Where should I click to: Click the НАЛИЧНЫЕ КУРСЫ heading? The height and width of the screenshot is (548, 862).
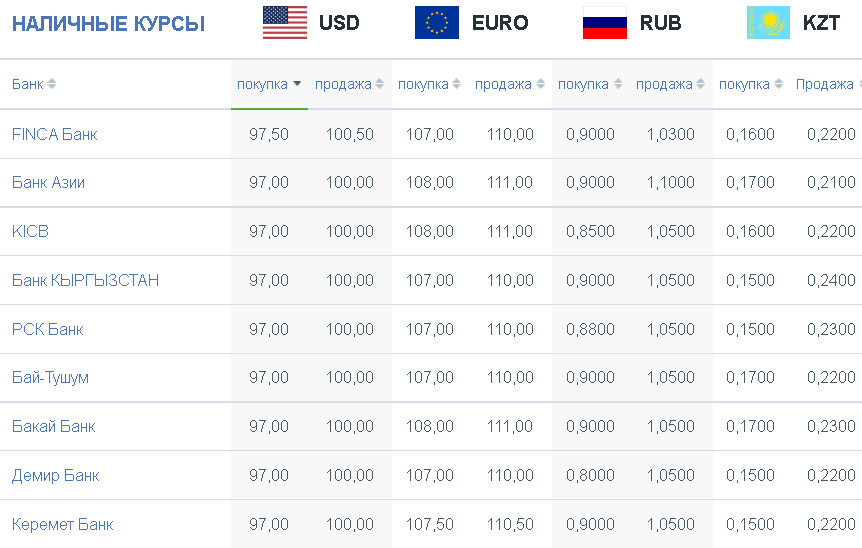point(108,24)
